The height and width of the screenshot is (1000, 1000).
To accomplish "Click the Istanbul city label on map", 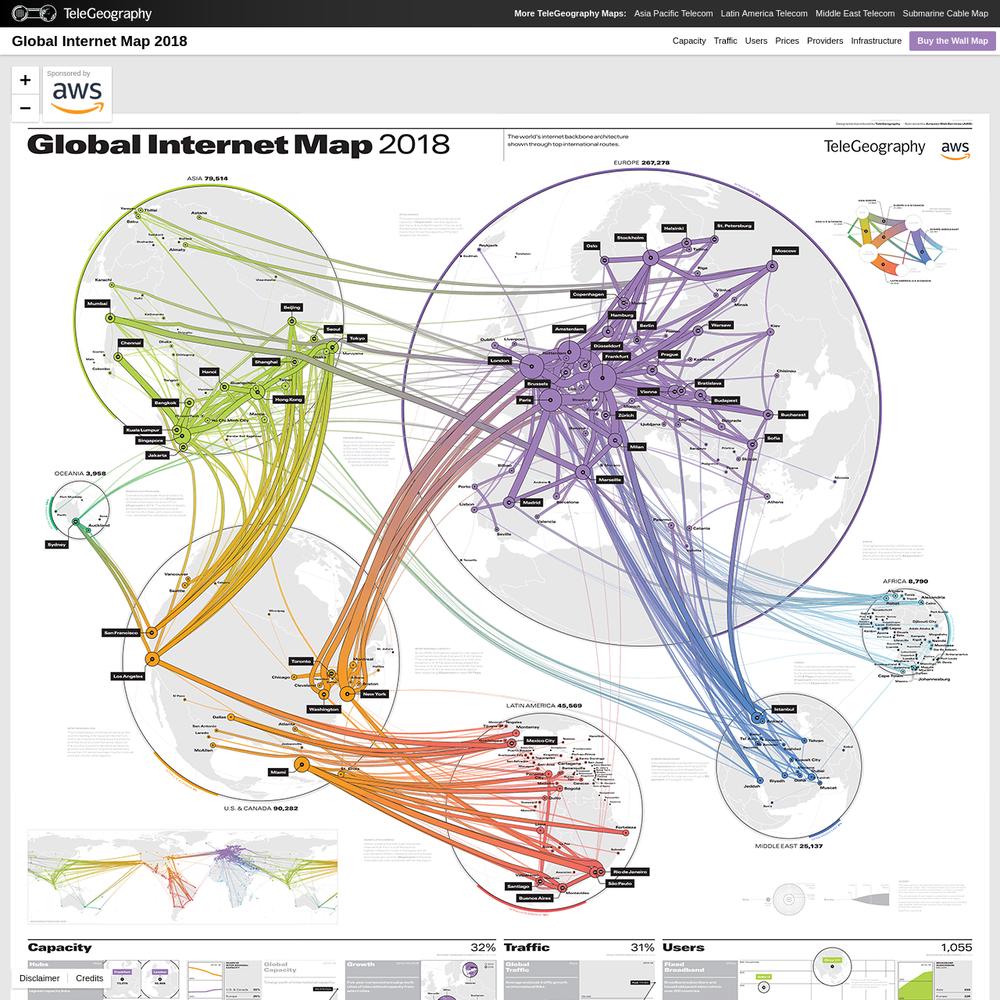I will click(x=784, y=709).
